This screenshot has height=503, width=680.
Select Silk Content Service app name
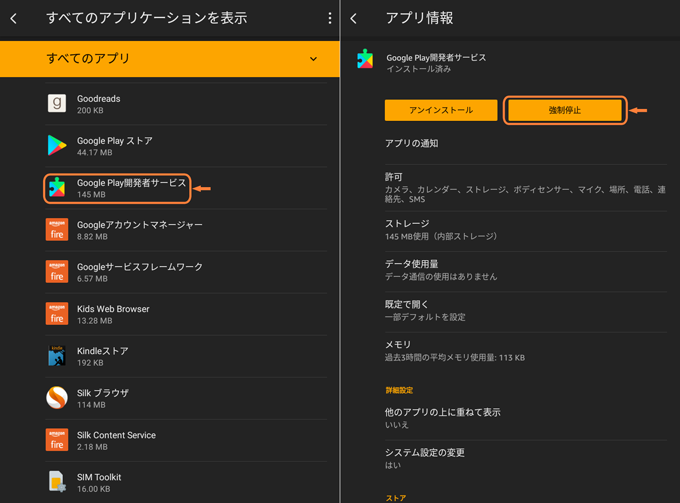[x=116, y=435]
